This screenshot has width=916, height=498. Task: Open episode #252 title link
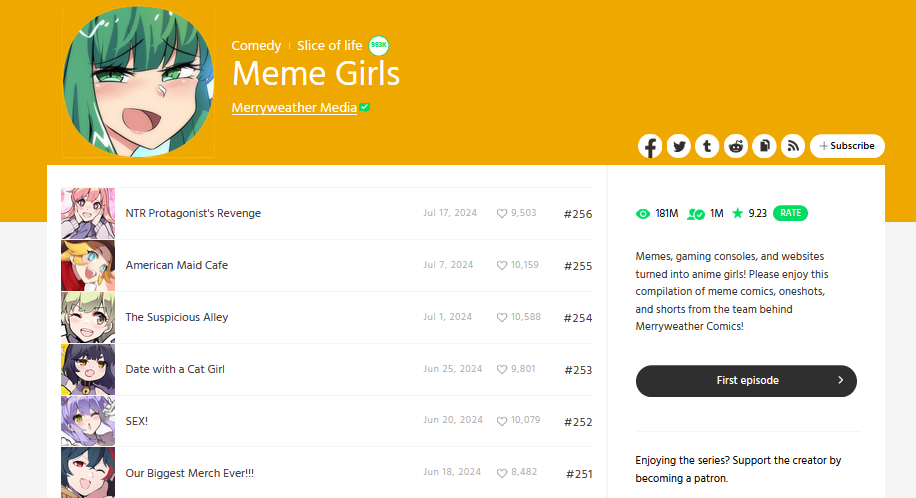(x=137, y=421)
